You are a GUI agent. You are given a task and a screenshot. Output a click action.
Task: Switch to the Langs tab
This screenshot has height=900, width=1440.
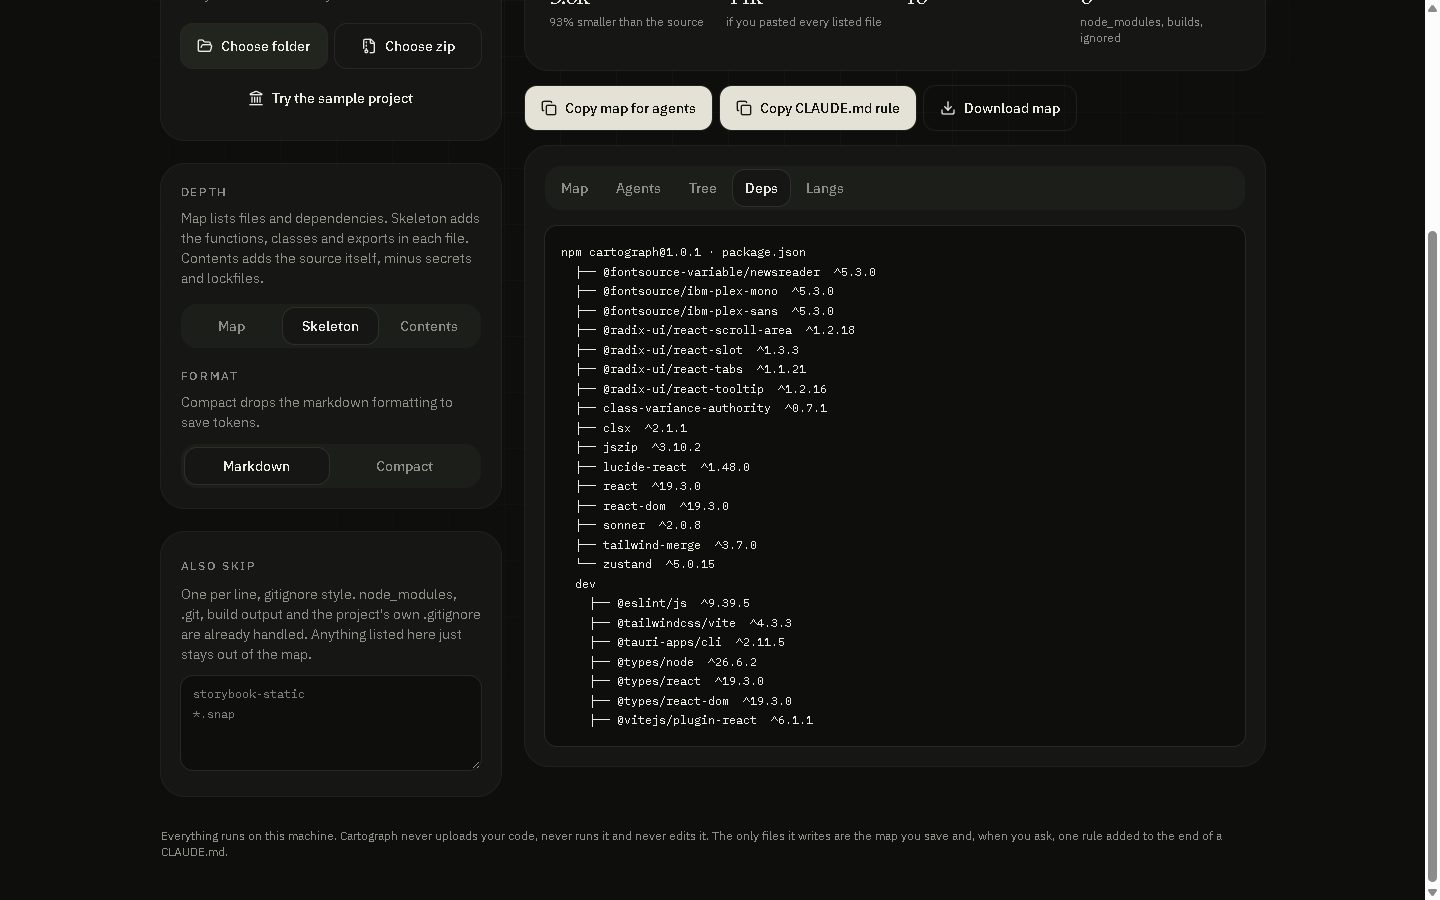click(x=825, y=188)
